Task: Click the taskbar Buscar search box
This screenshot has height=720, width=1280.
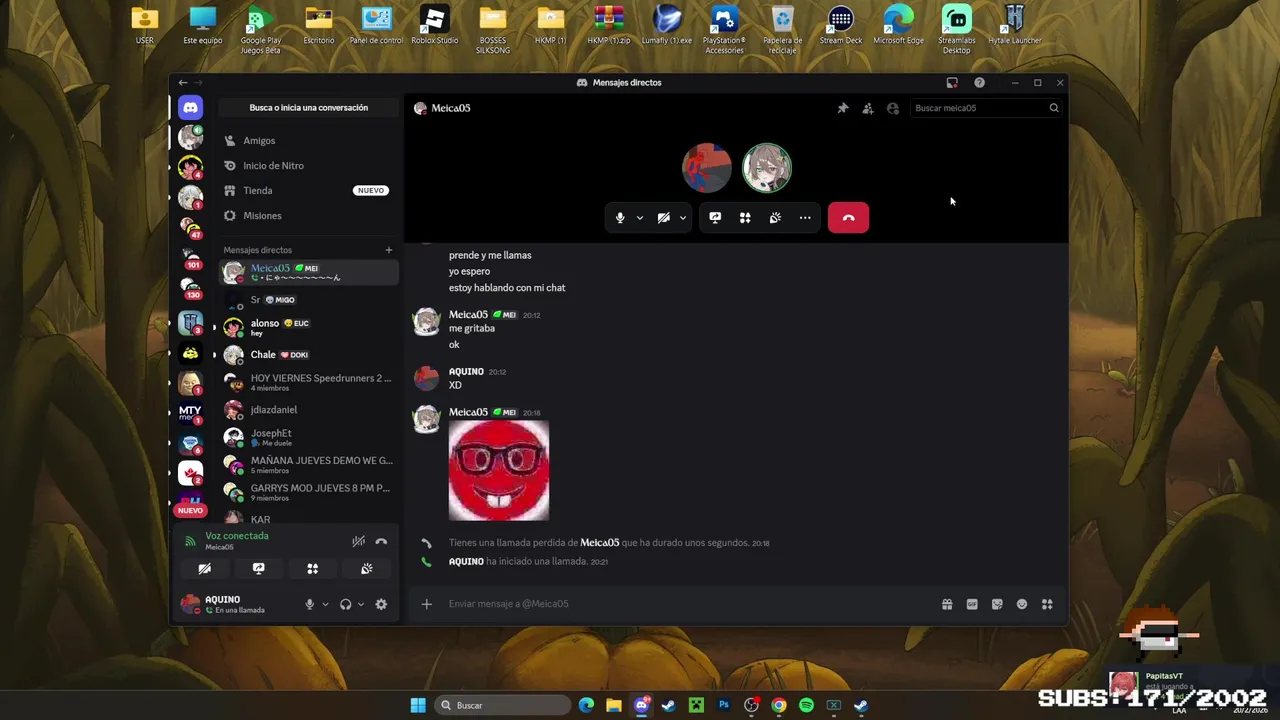Action: pyautogui.click(x=504, y=706)
